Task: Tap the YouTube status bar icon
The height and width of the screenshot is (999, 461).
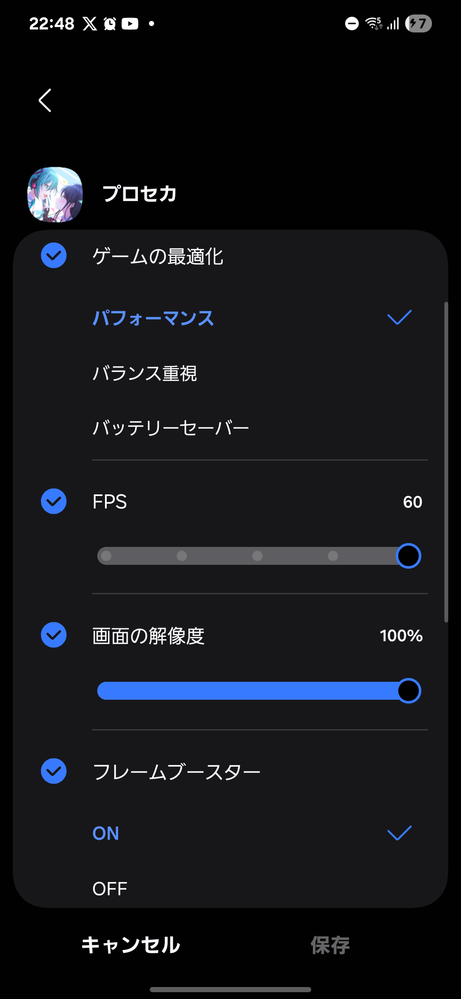Action: 130,24
